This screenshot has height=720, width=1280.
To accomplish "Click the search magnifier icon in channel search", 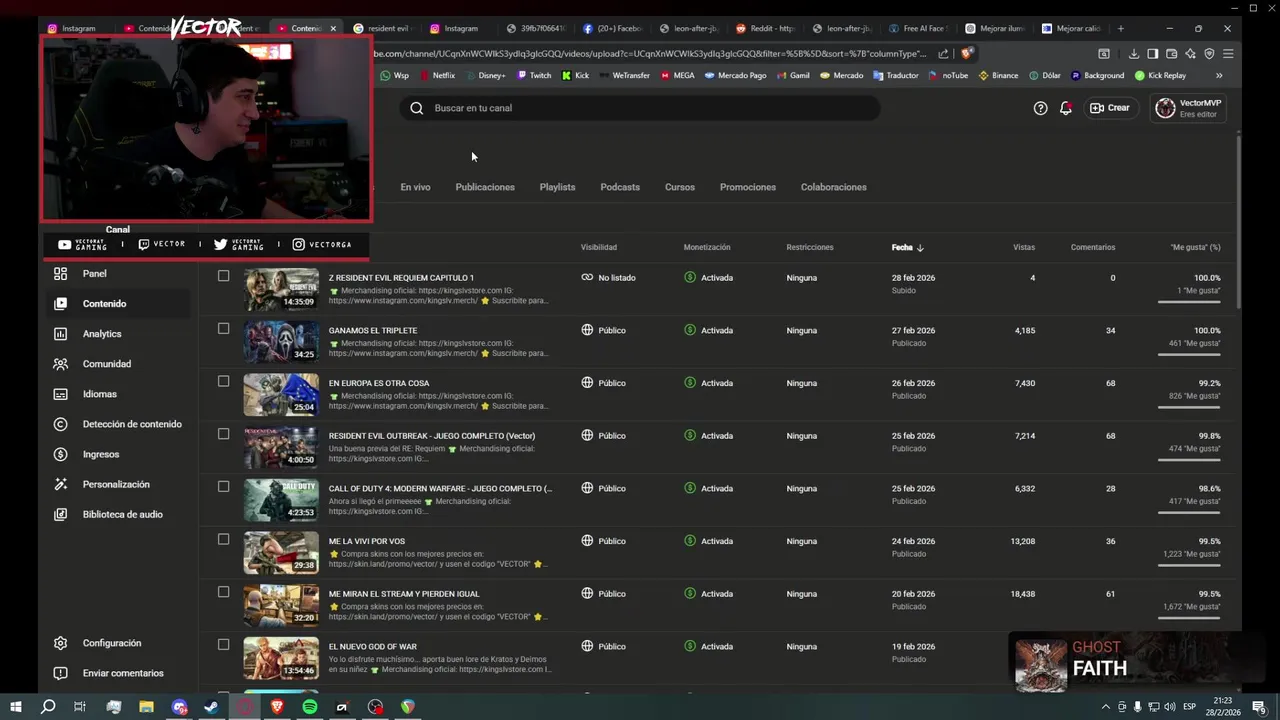I will 417,108.
